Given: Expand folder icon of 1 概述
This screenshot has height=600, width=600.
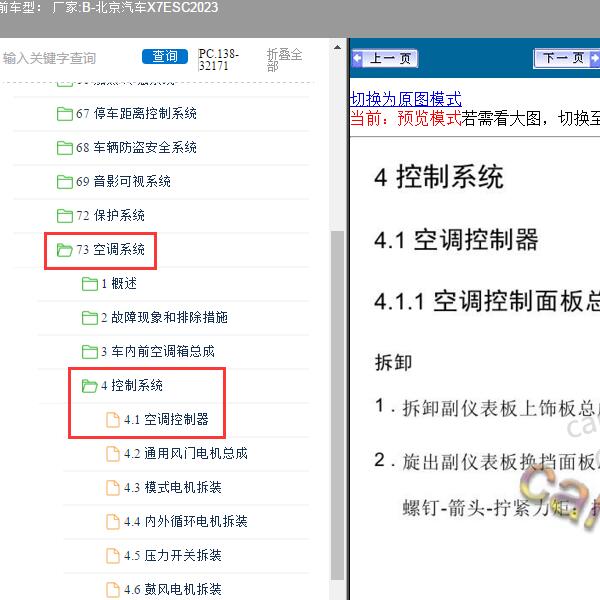Looking at the screenshot, I should click(x=90, y=284).
